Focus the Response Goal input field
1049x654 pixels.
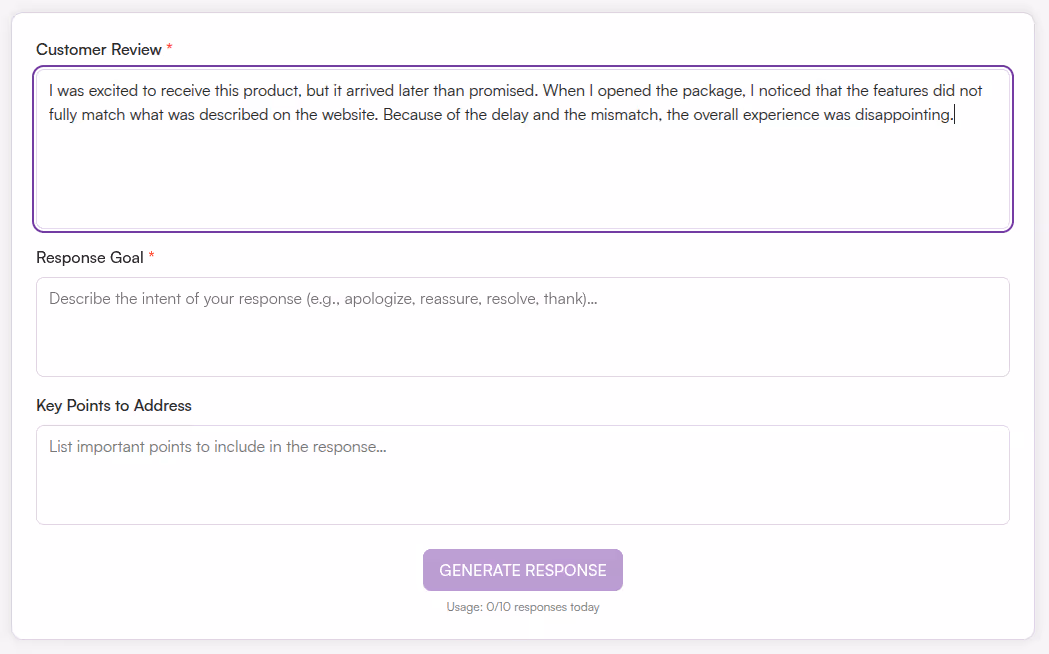(523, 325)
